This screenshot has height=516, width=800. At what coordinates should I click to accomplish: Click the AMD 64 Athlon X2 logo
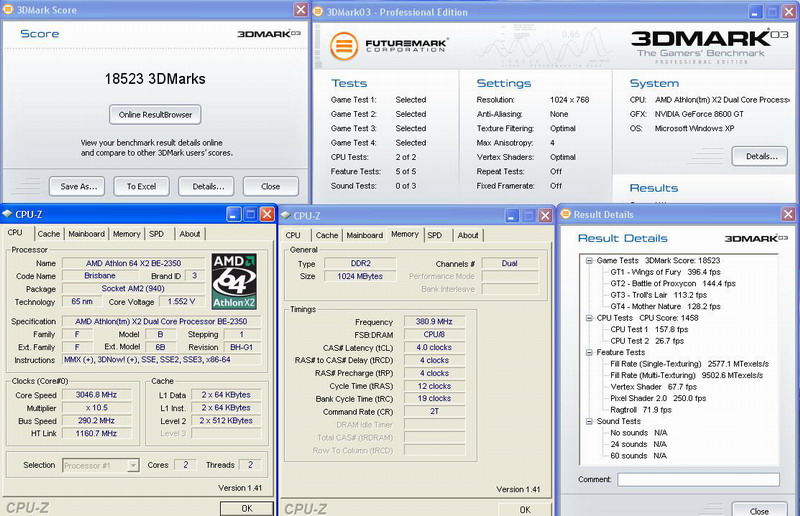[234, 282]
